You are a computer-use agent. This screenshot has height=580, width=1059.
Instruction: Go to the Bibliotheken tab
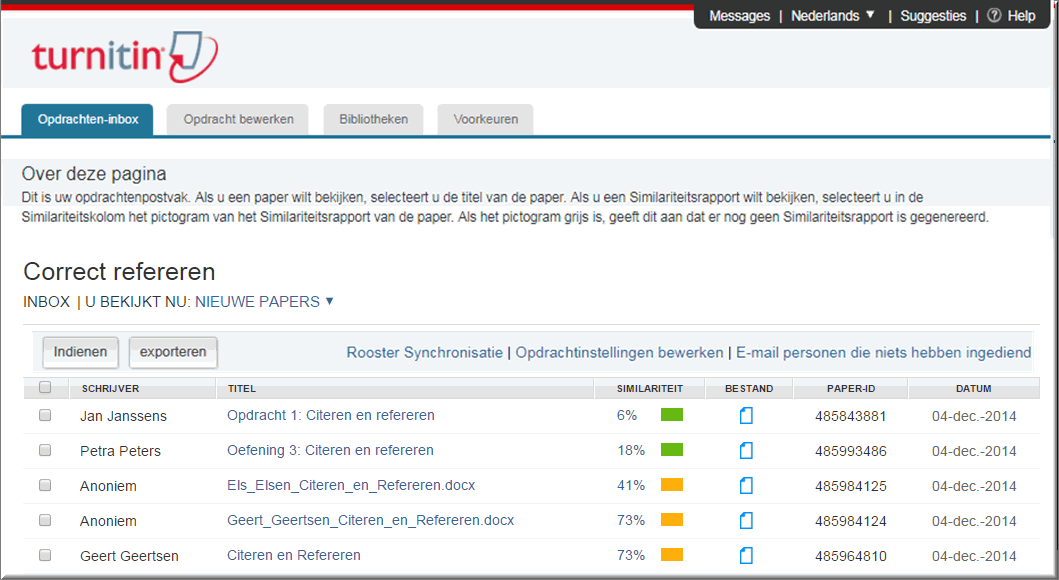coord(373,120)
